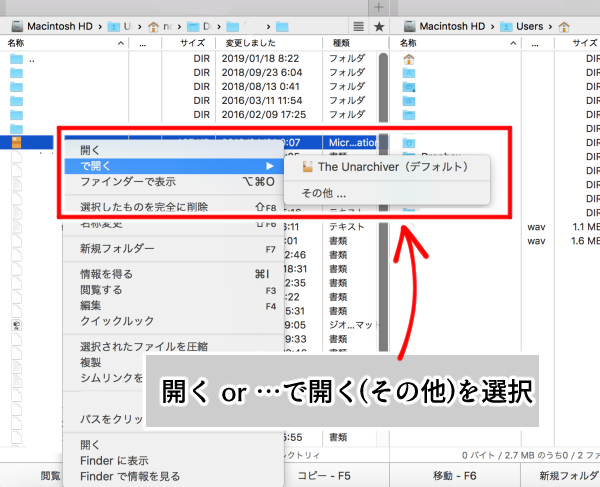Choose The Unarchiver (デフォルト) in the submenu
The width and height of the screenshot is (600, 487).
click(x=387, y=167)
